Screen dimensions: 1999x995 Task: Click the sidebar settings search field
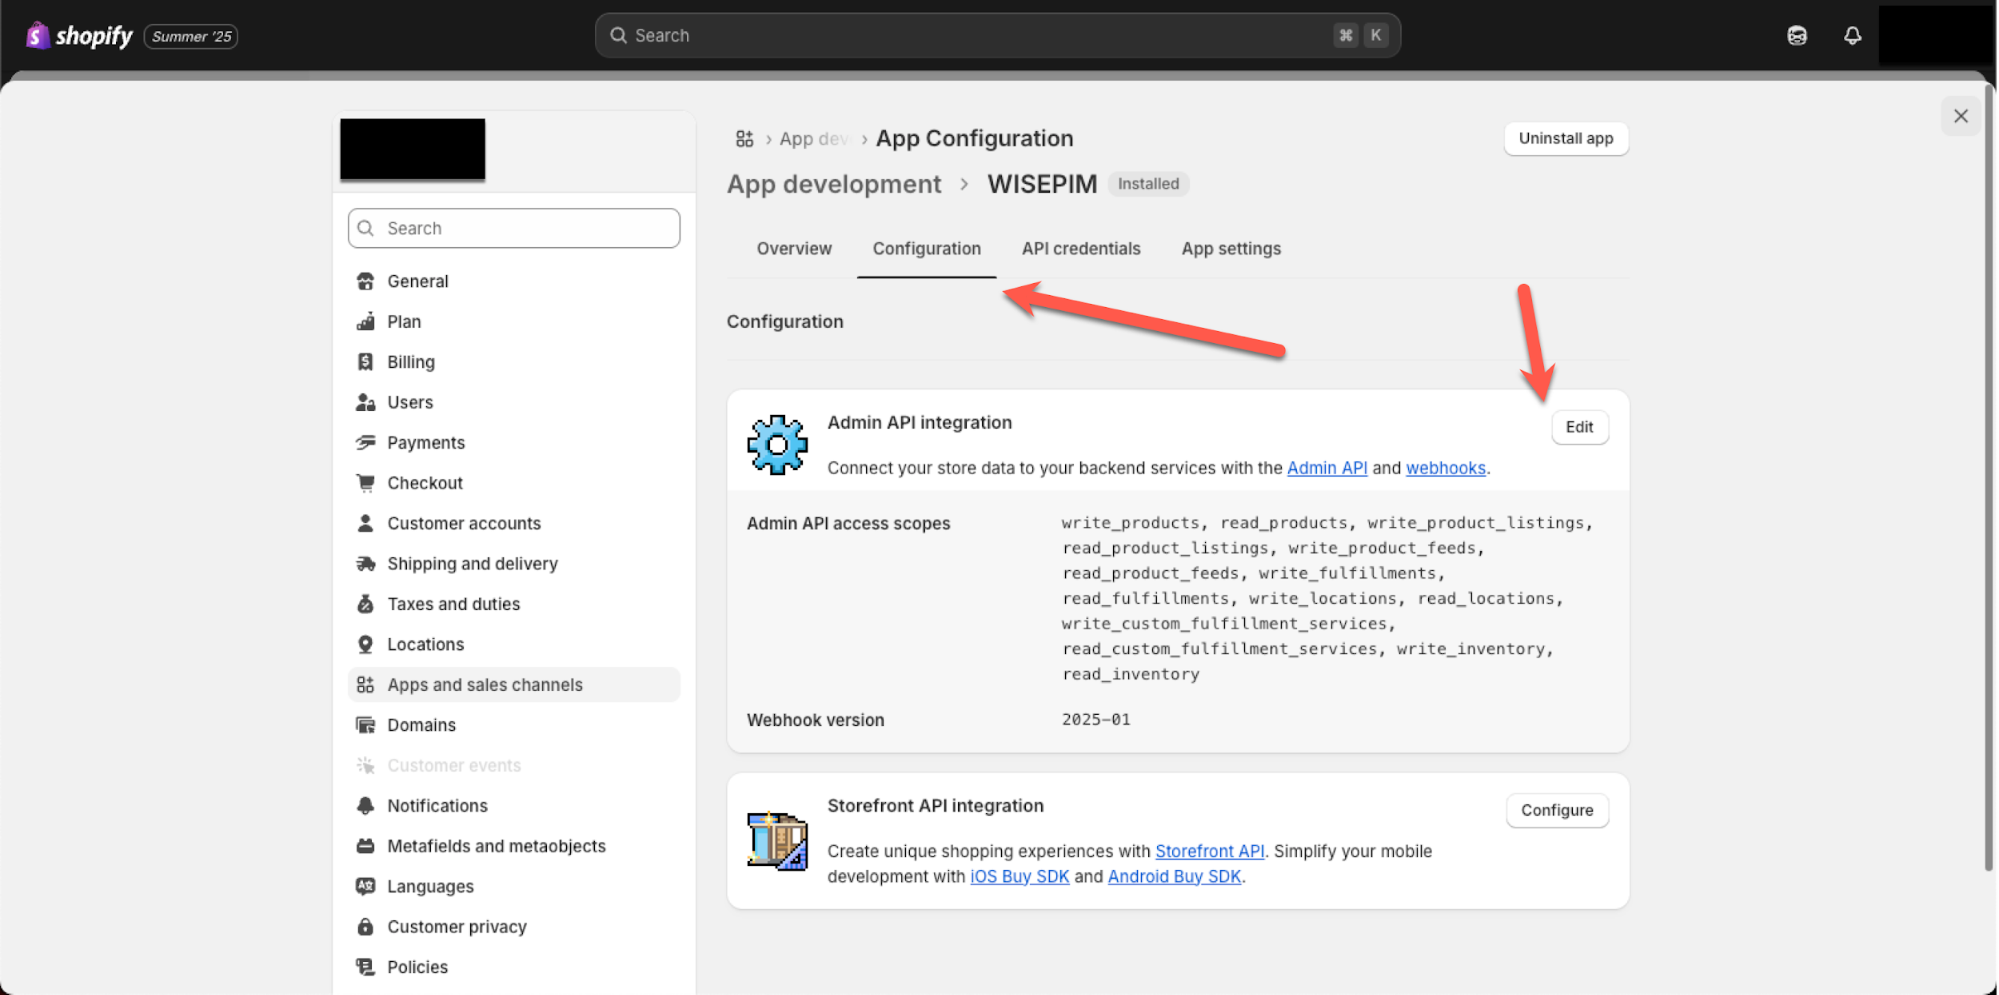[513, 228]
